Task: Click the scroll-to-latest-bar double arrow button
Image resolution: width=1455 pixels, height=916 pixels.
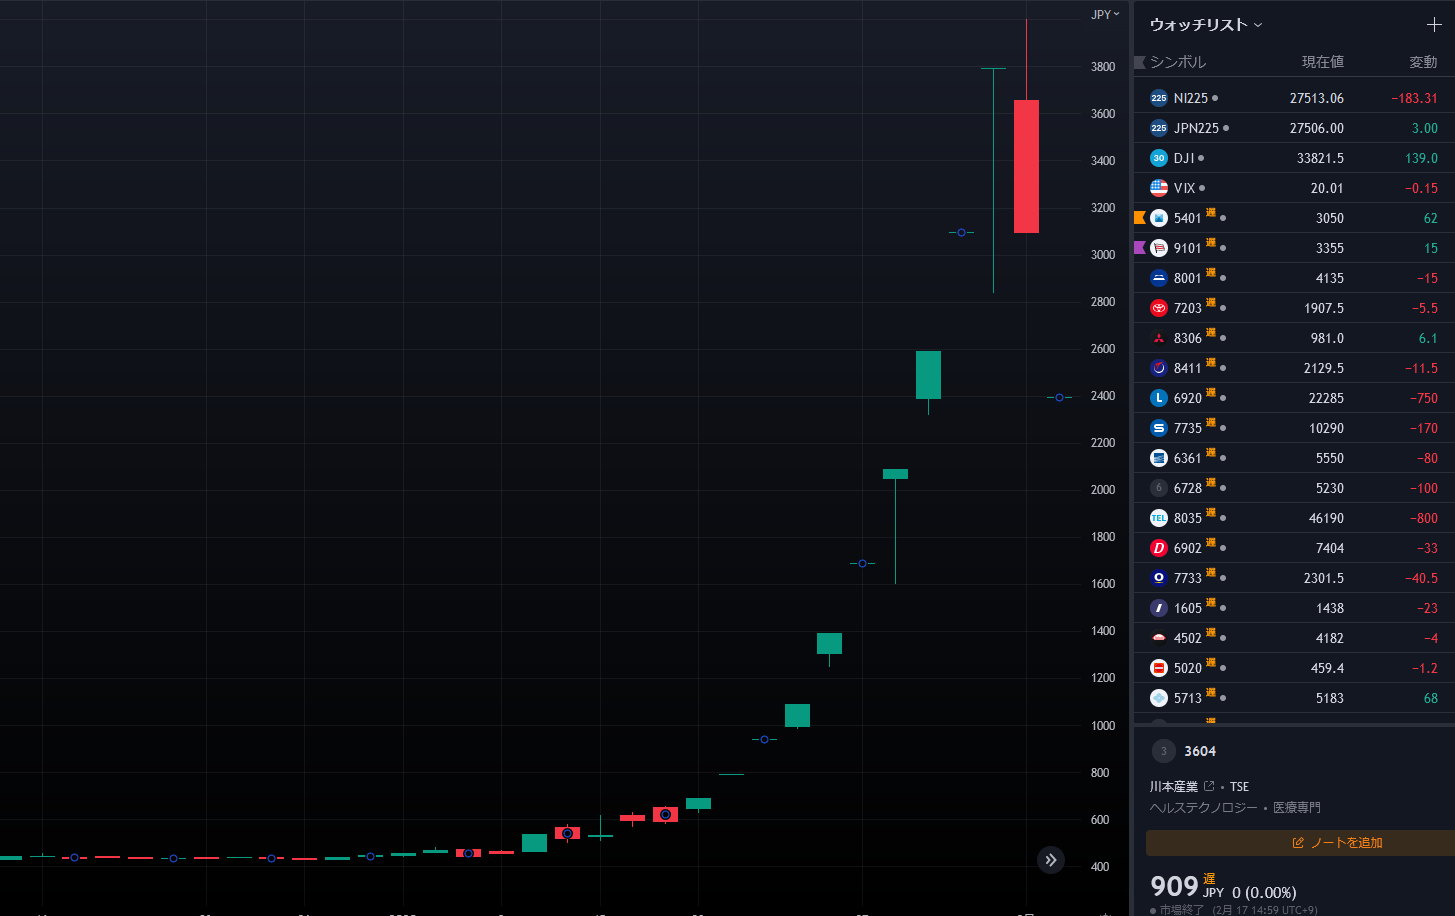Action: pos(1050,860)
